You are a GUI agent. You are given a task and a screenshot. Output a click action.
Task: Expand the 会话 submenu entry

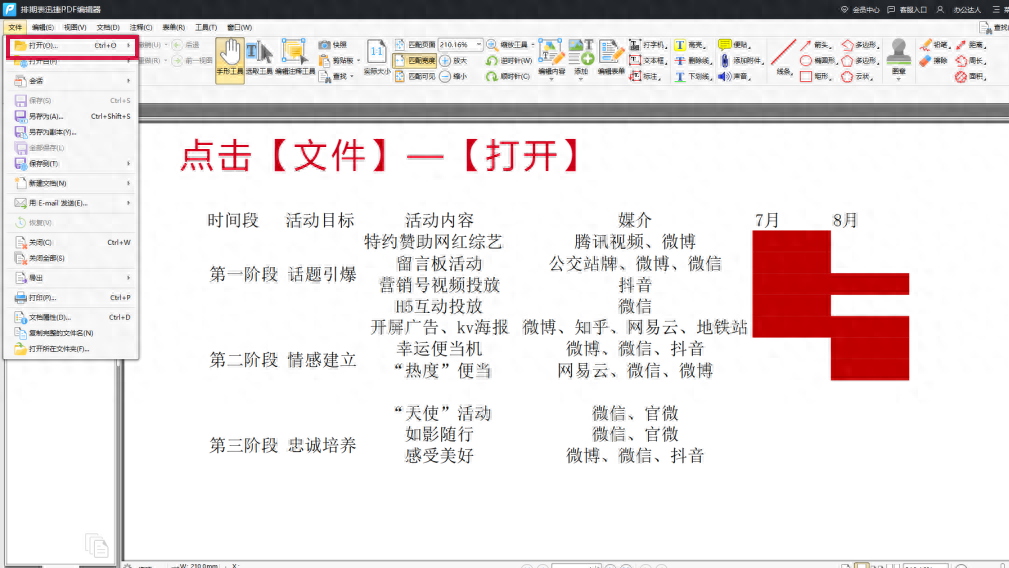pos(71,81)
